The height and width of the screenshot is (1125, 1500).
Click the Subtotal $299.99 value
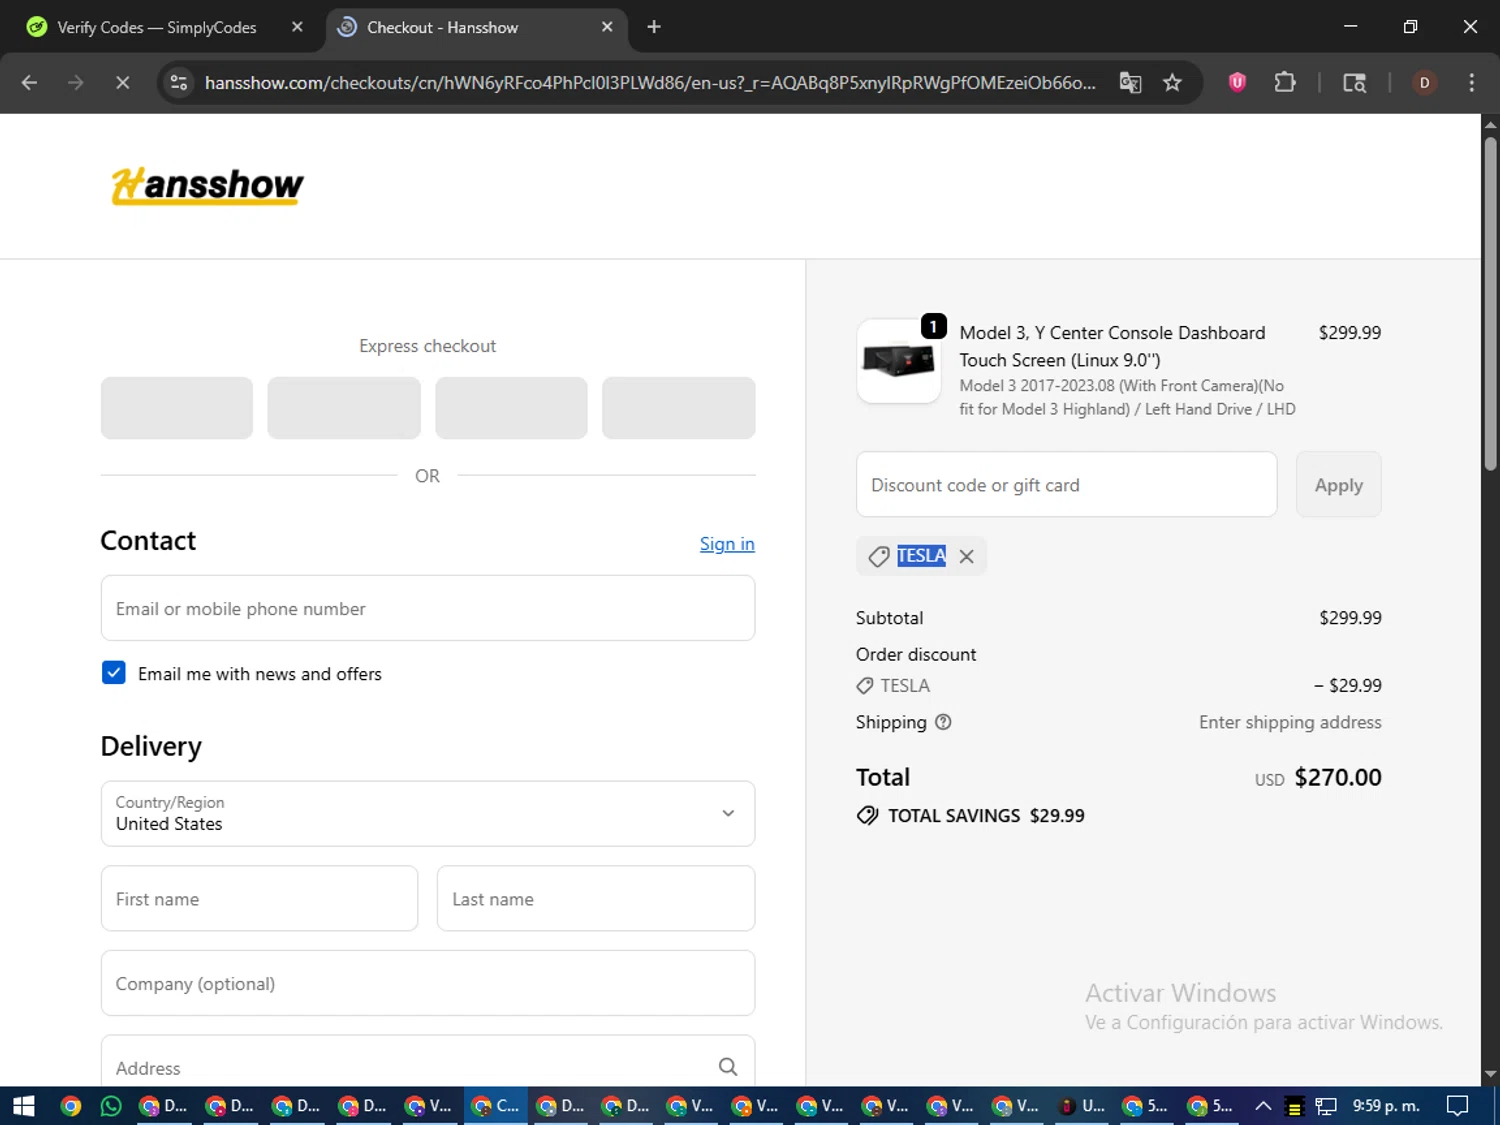[x=1350, y=618]
